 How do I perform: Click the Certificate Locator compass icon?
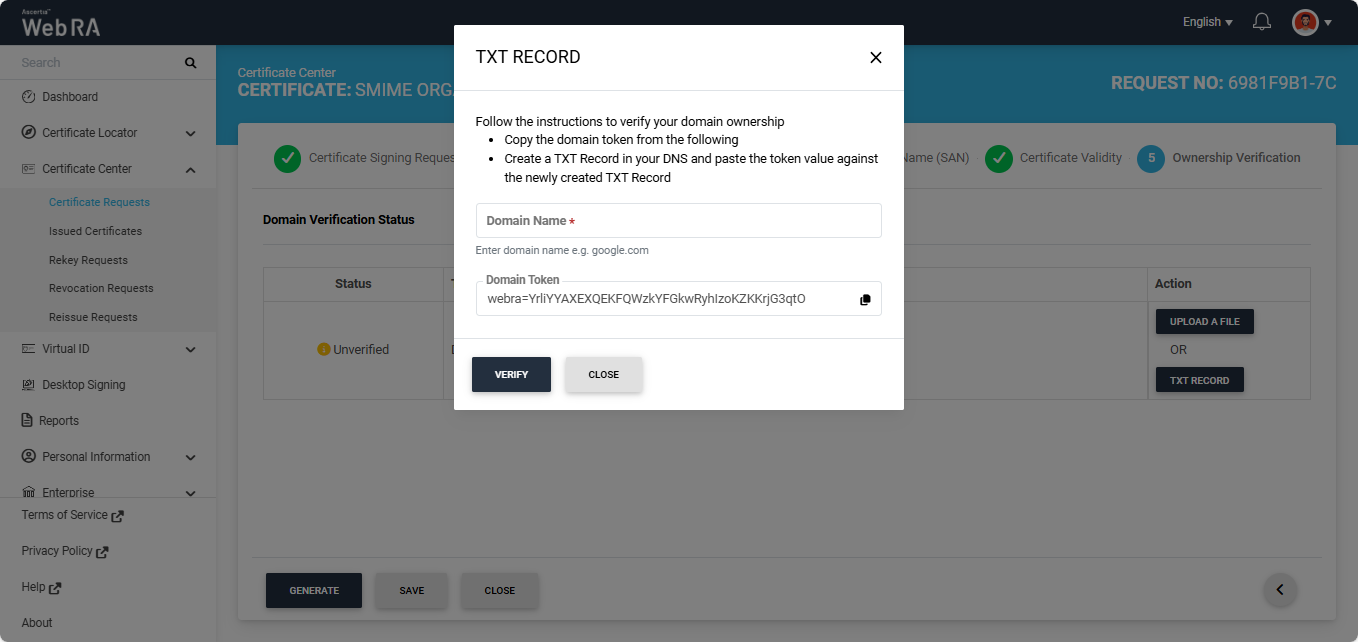point(28,133)
